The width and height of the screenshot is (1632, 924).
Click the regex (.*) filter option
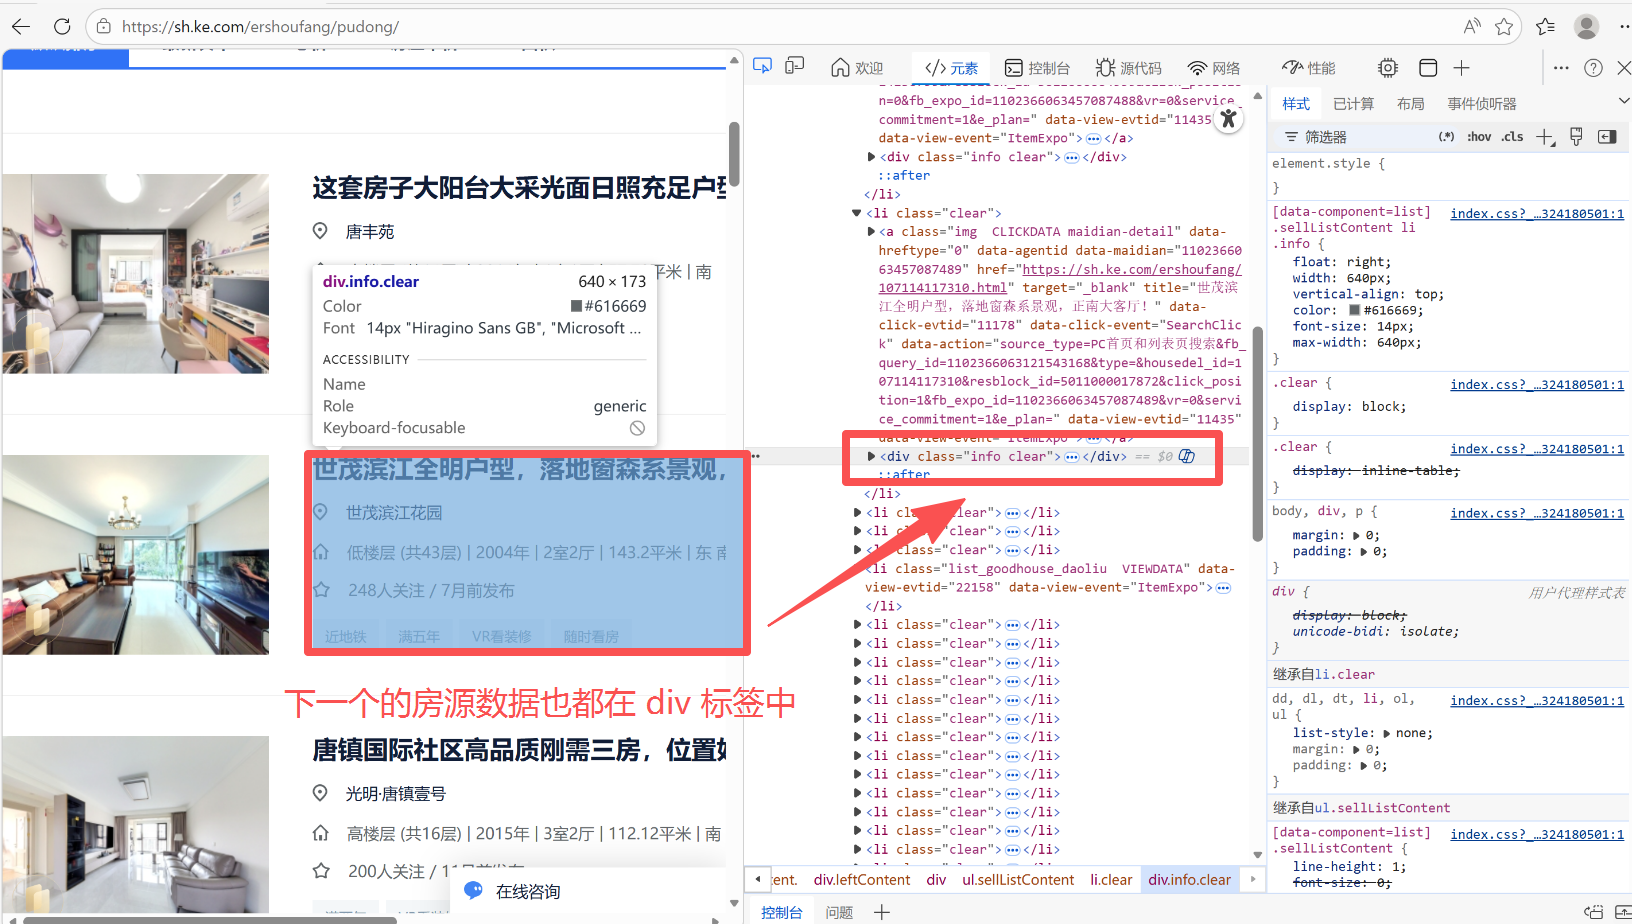(x=1446, y=137)
